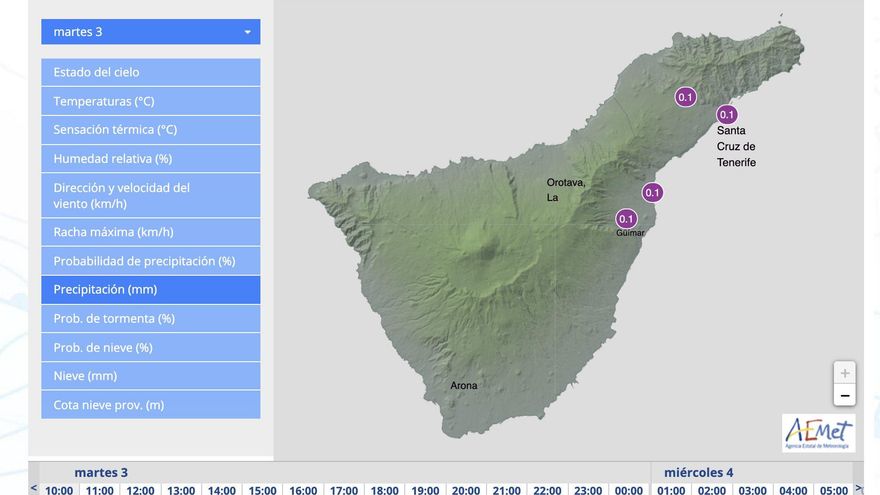The image size is (880, 495).
Task: Select 13:00 on the timeline
Action: pyautogui.click(x=181, y=490)
